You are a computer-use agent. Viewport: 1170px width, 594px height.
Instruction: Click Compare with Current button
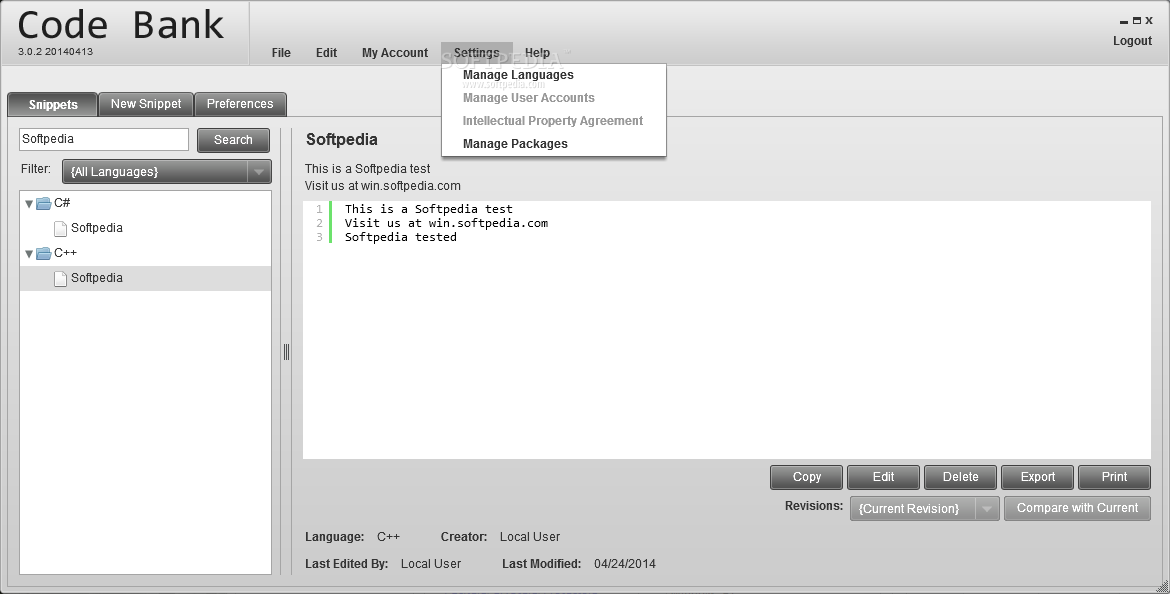point(1077,508)
